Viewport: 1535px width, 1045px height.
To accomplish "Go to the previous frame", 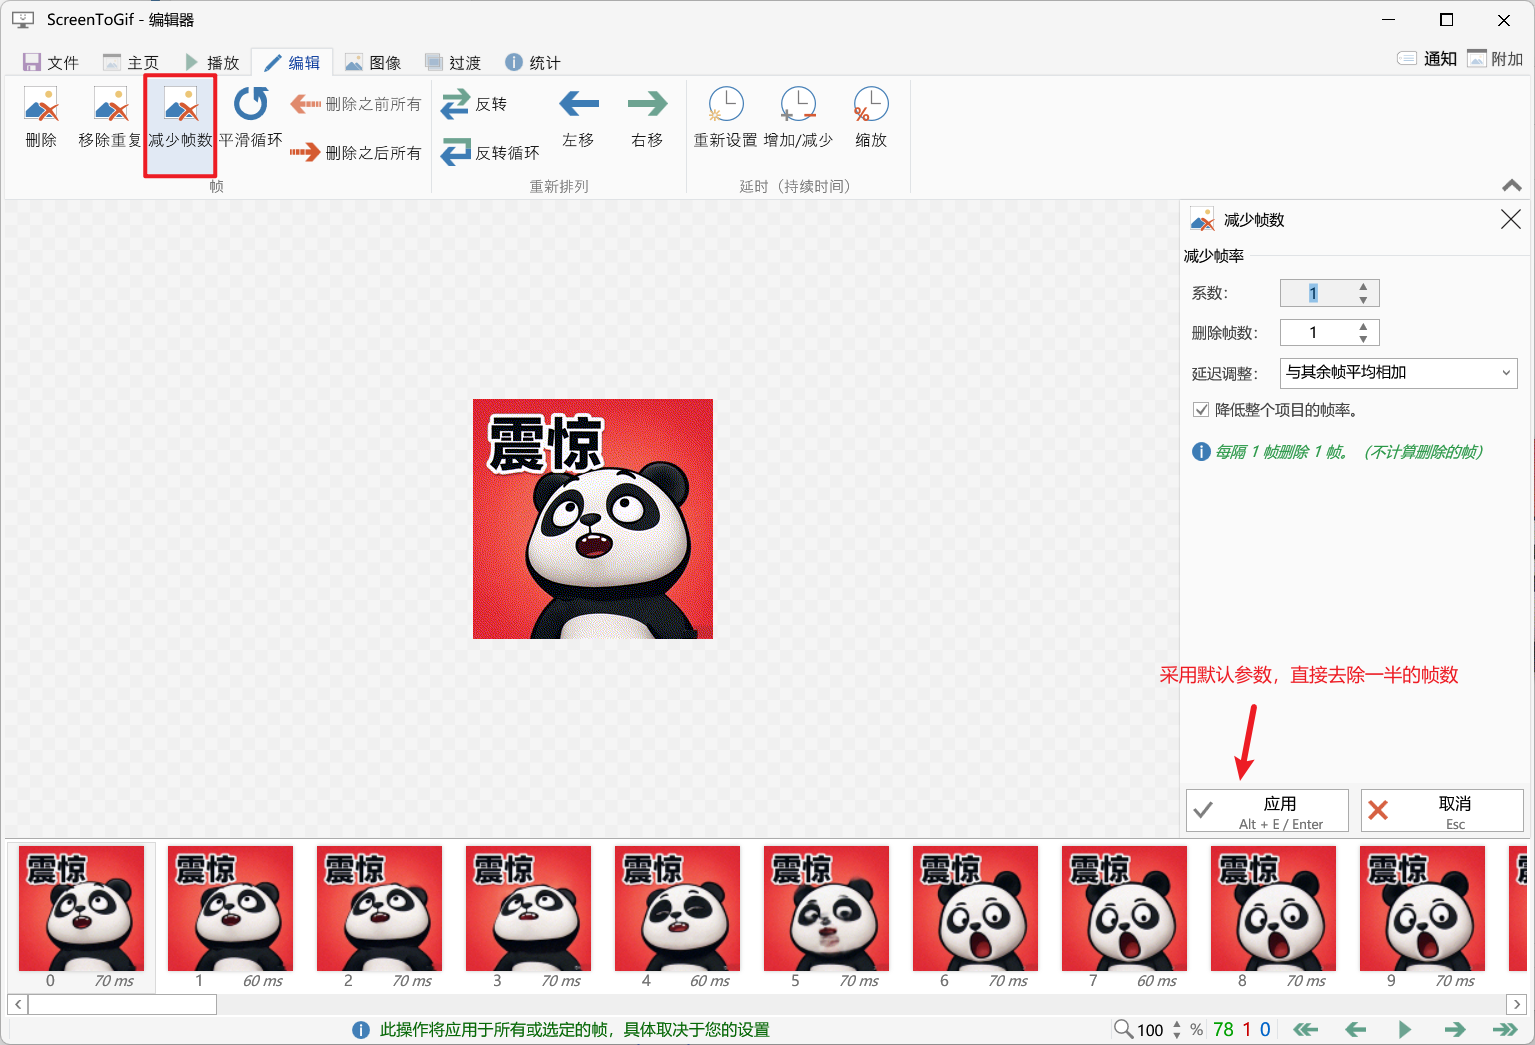I will coord(1356,1029).
